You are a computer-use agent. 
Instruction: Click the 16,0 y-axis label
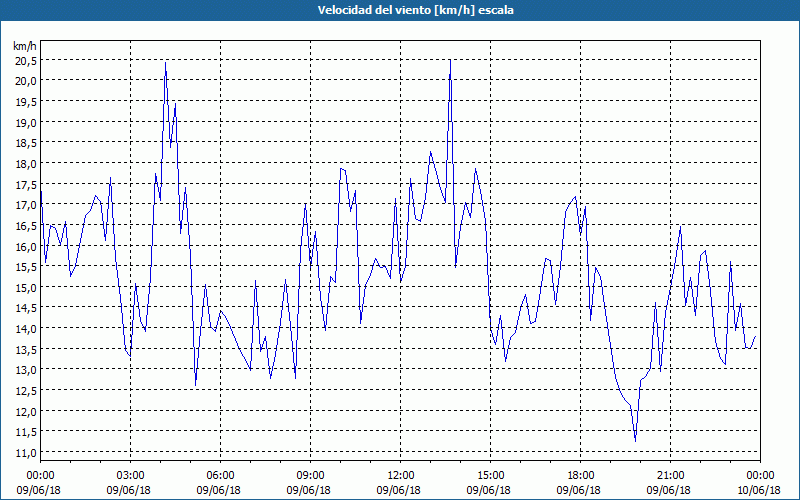(x=25, y=246)
